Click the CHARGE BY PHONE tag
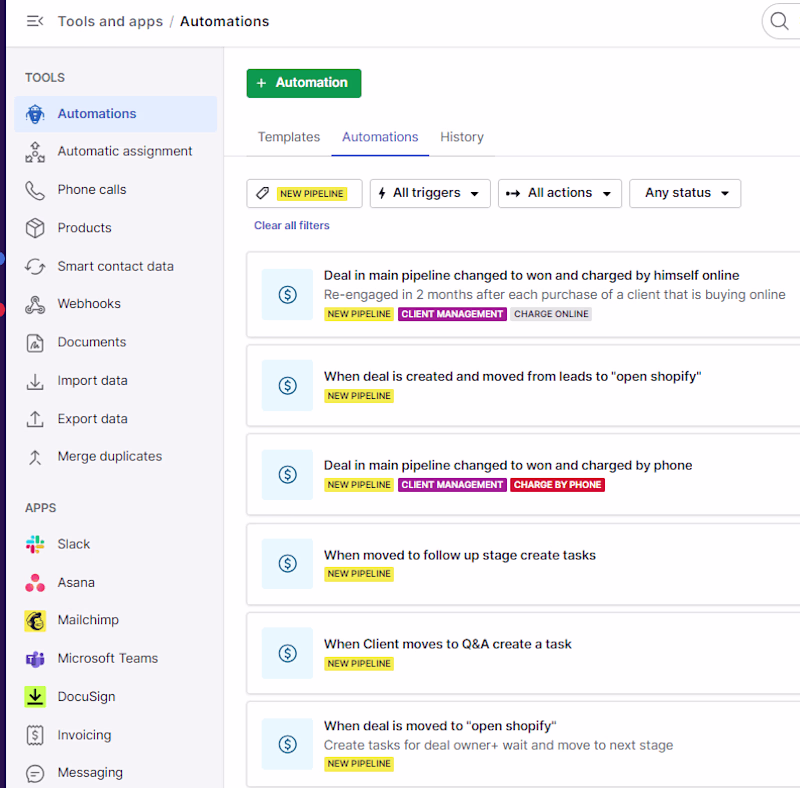 coord(557,485)
